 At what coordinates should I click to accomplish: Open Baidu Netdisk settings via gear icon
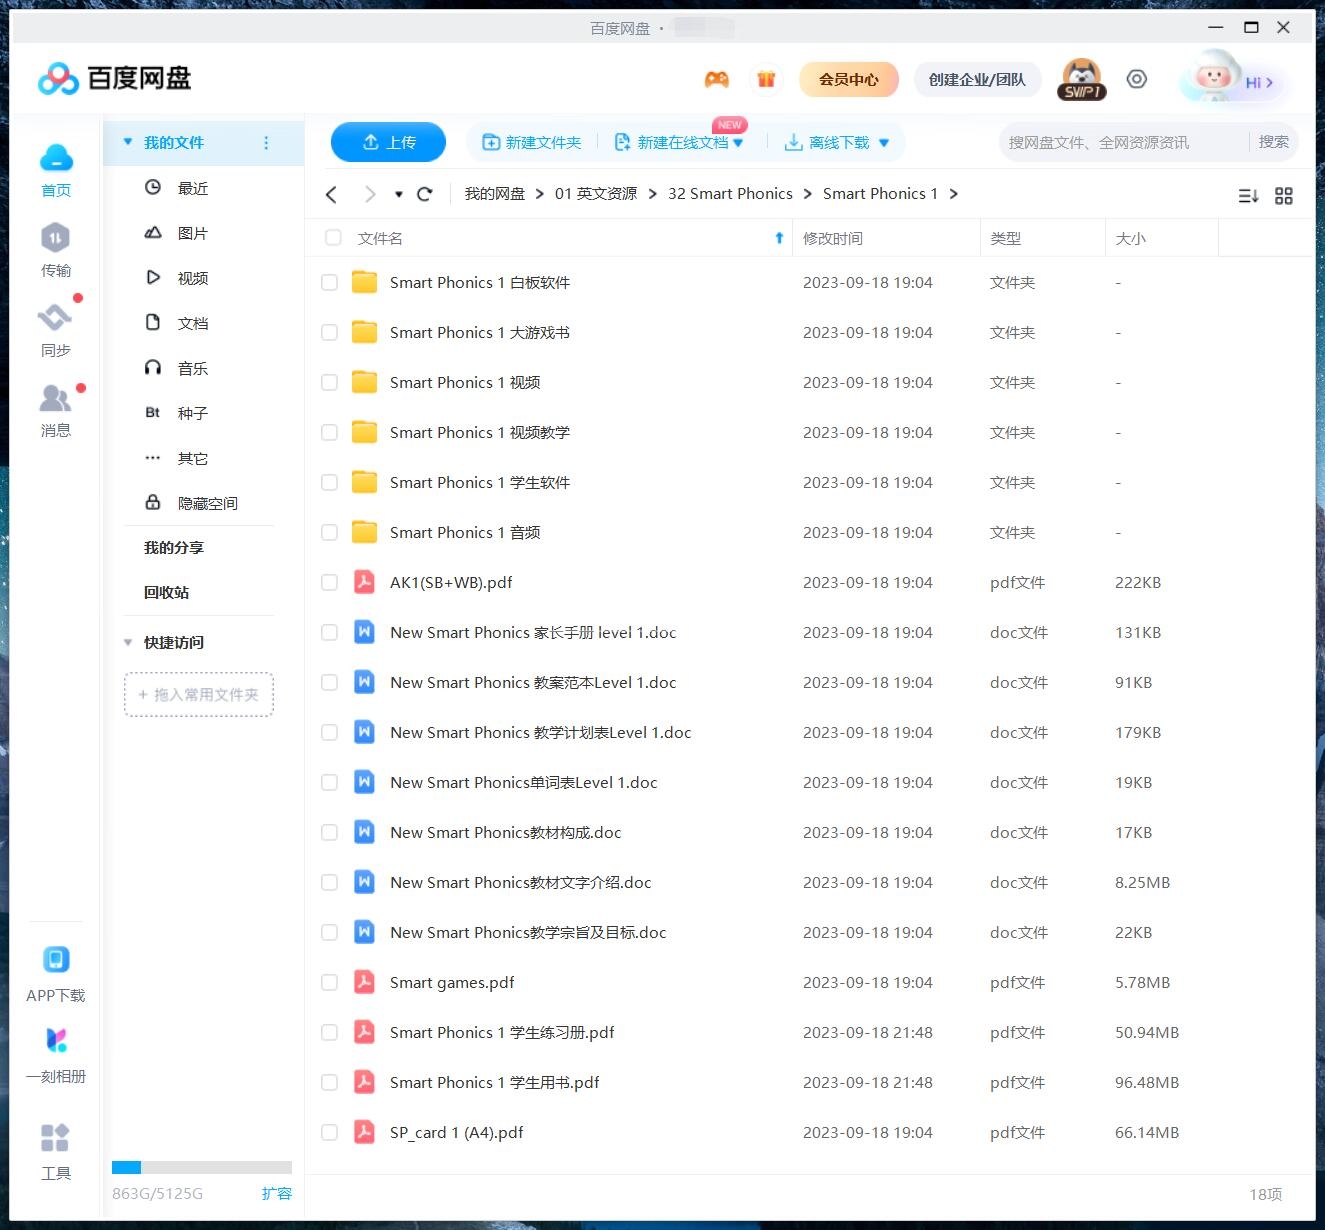point(1136,79)
